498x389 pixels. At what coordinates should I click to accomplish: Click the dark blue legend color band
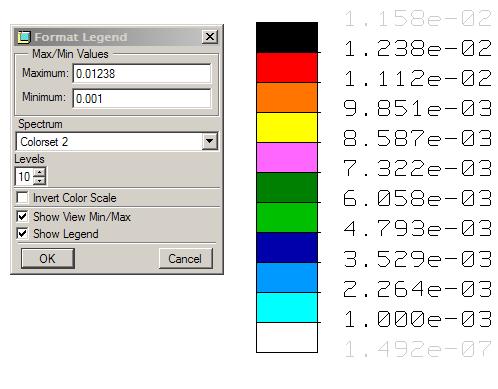[287, 248]
